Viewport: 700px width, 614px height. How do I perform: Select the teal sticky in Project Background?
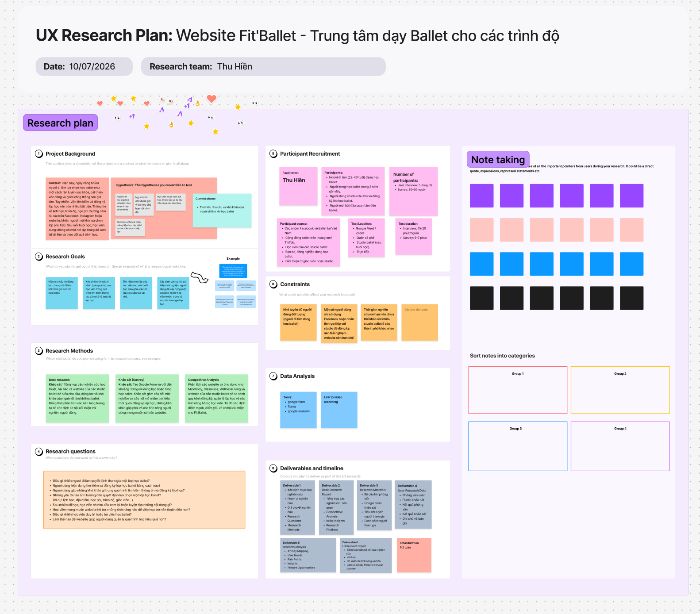tap(222, 210)
